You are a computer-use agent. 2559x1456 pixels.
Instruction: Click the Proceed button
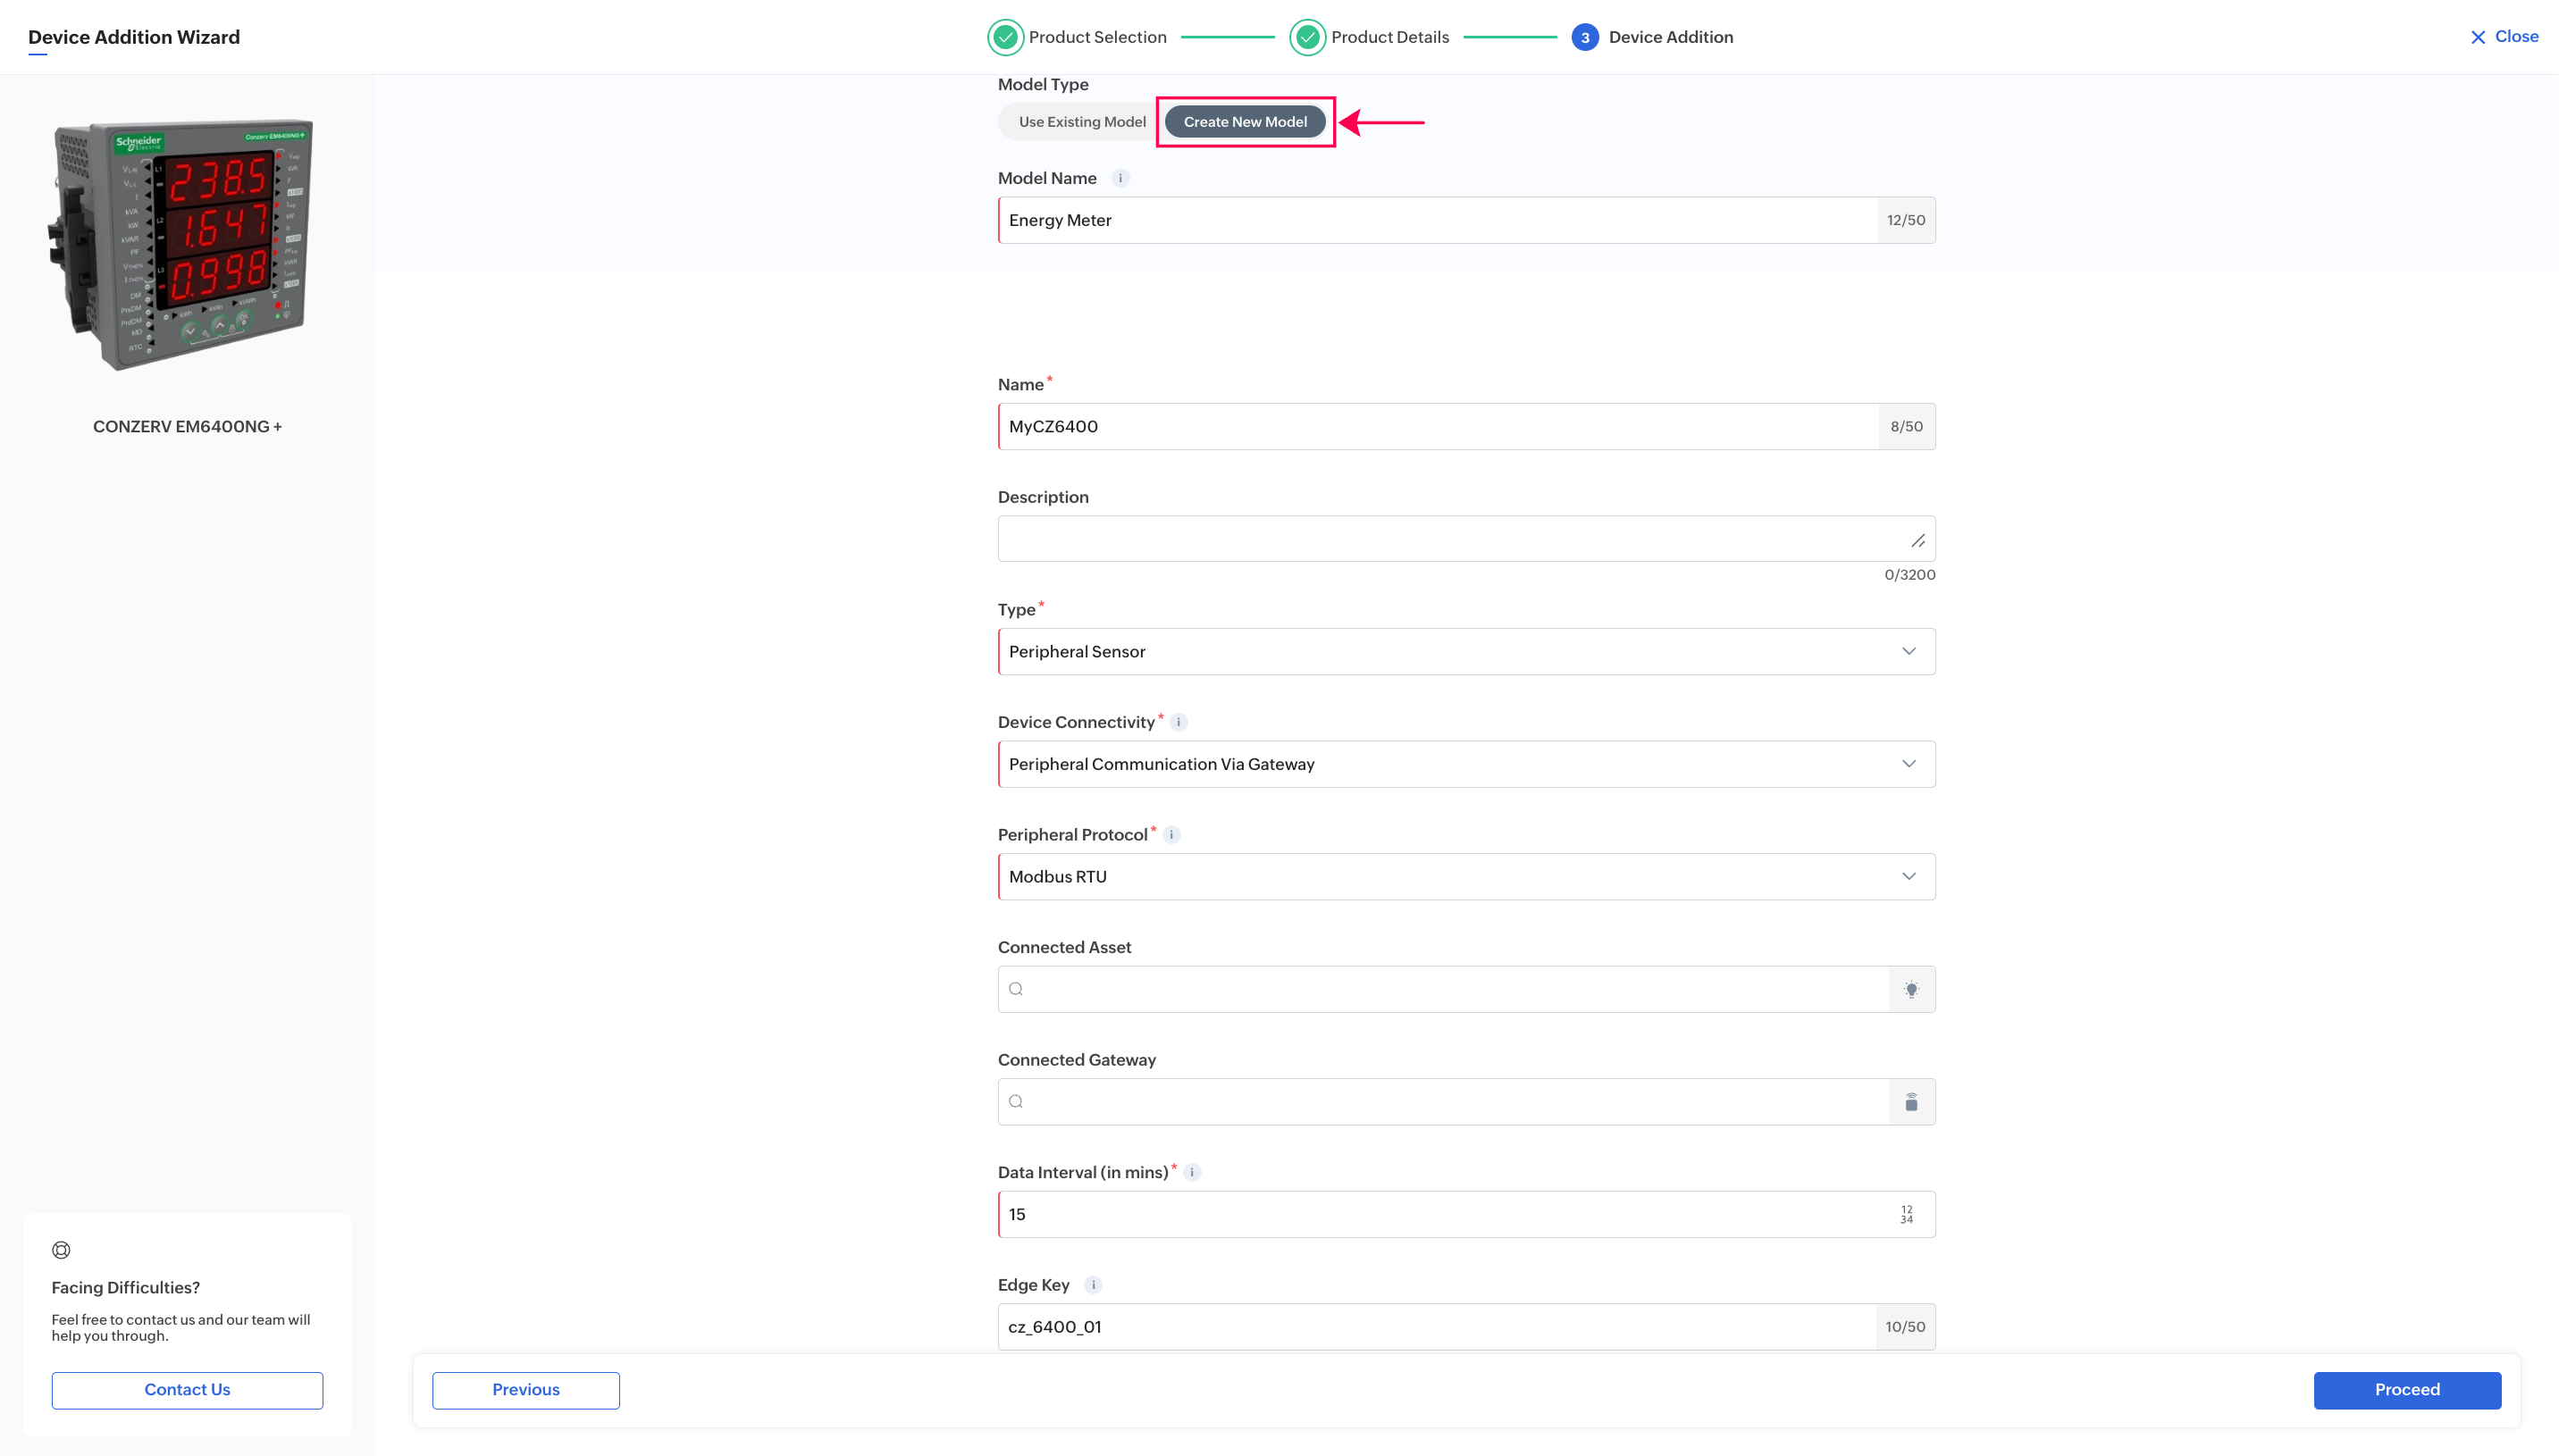click(x=2406, y=1390)
